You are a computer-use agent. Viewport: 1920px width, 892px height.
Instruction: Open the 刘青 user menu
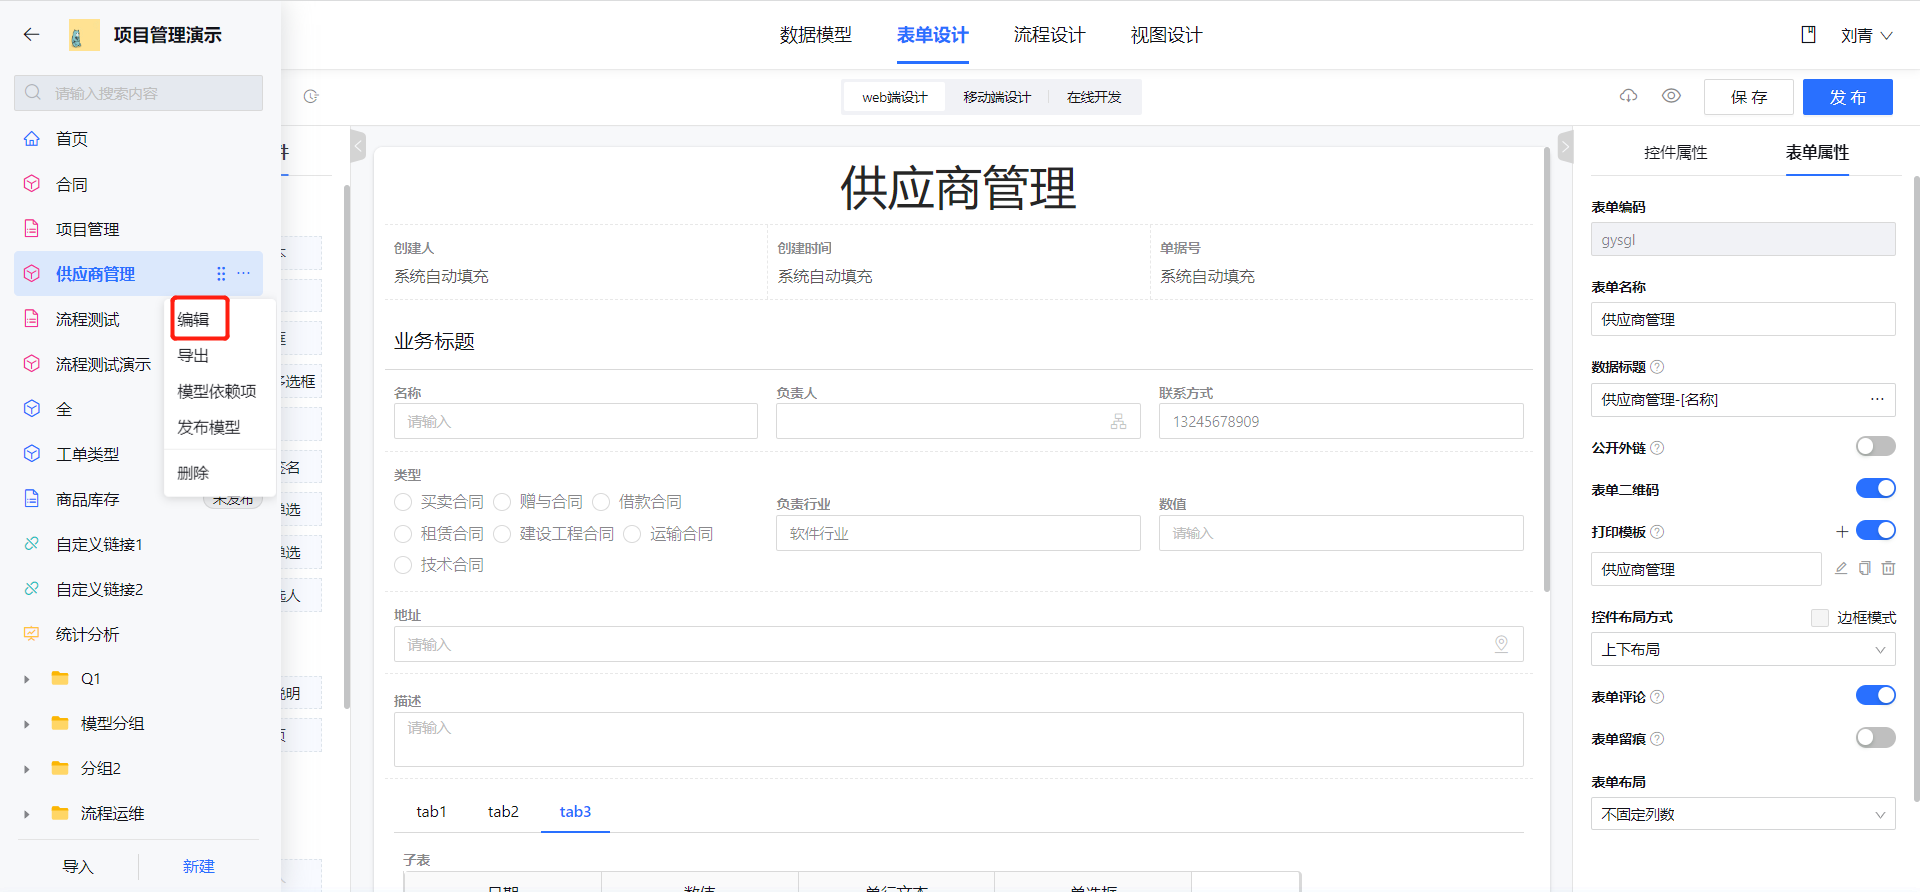[x=1866, y=35]
